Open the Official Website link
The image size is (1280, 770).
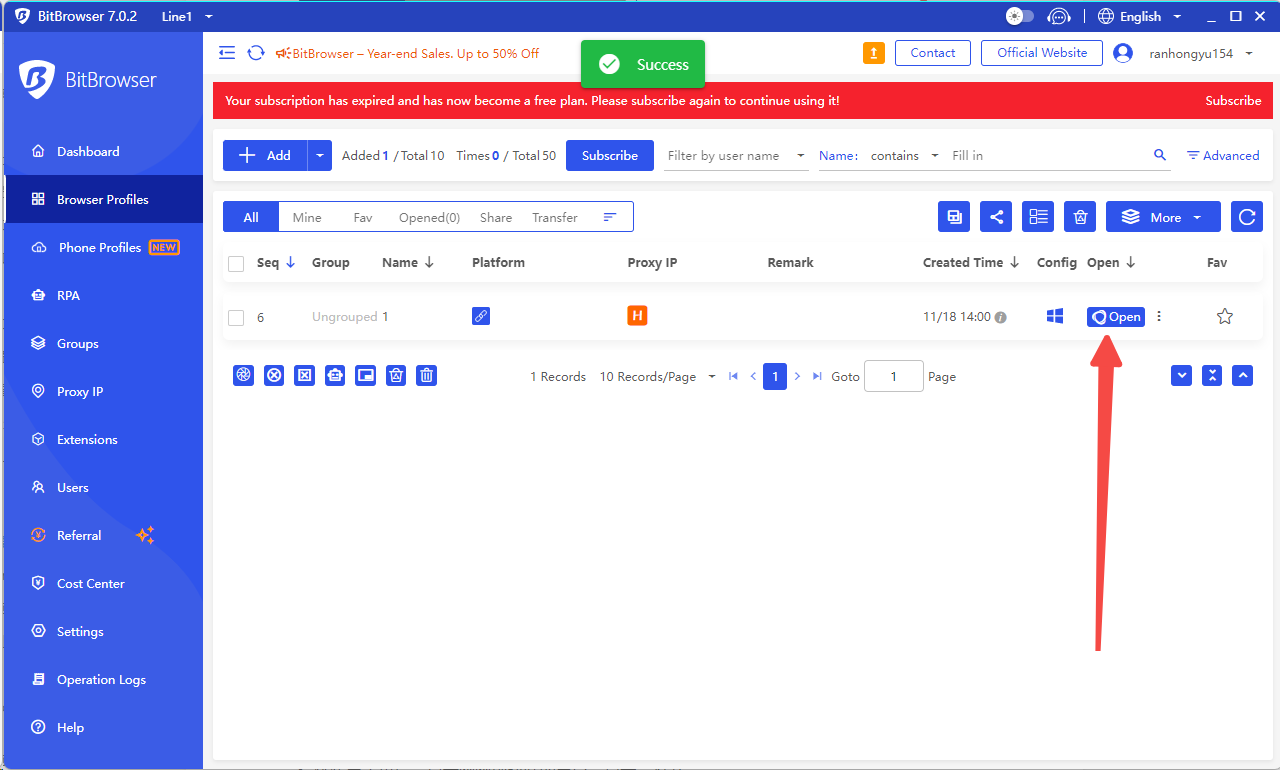tap(1042, 53)
